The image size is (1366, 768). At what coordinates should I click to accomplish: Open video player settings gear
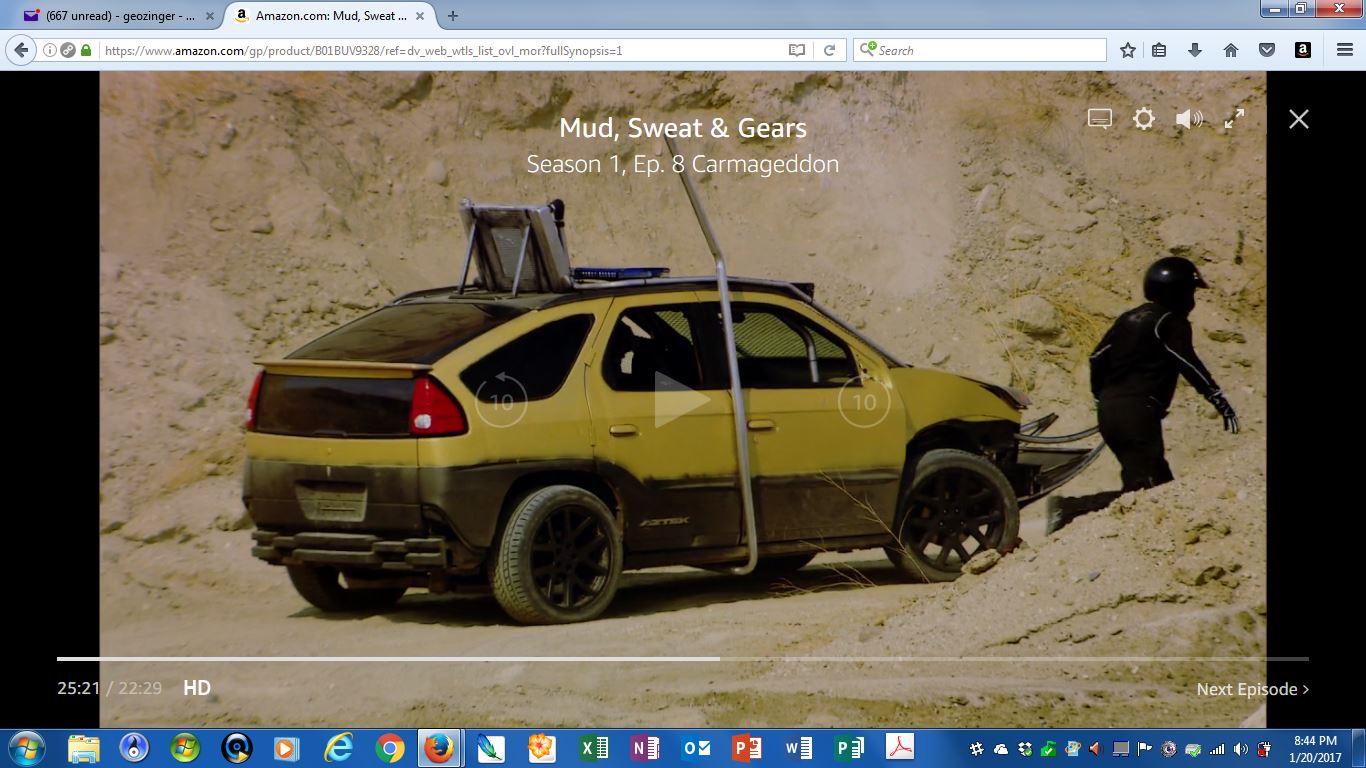(x=1144, y=119)
